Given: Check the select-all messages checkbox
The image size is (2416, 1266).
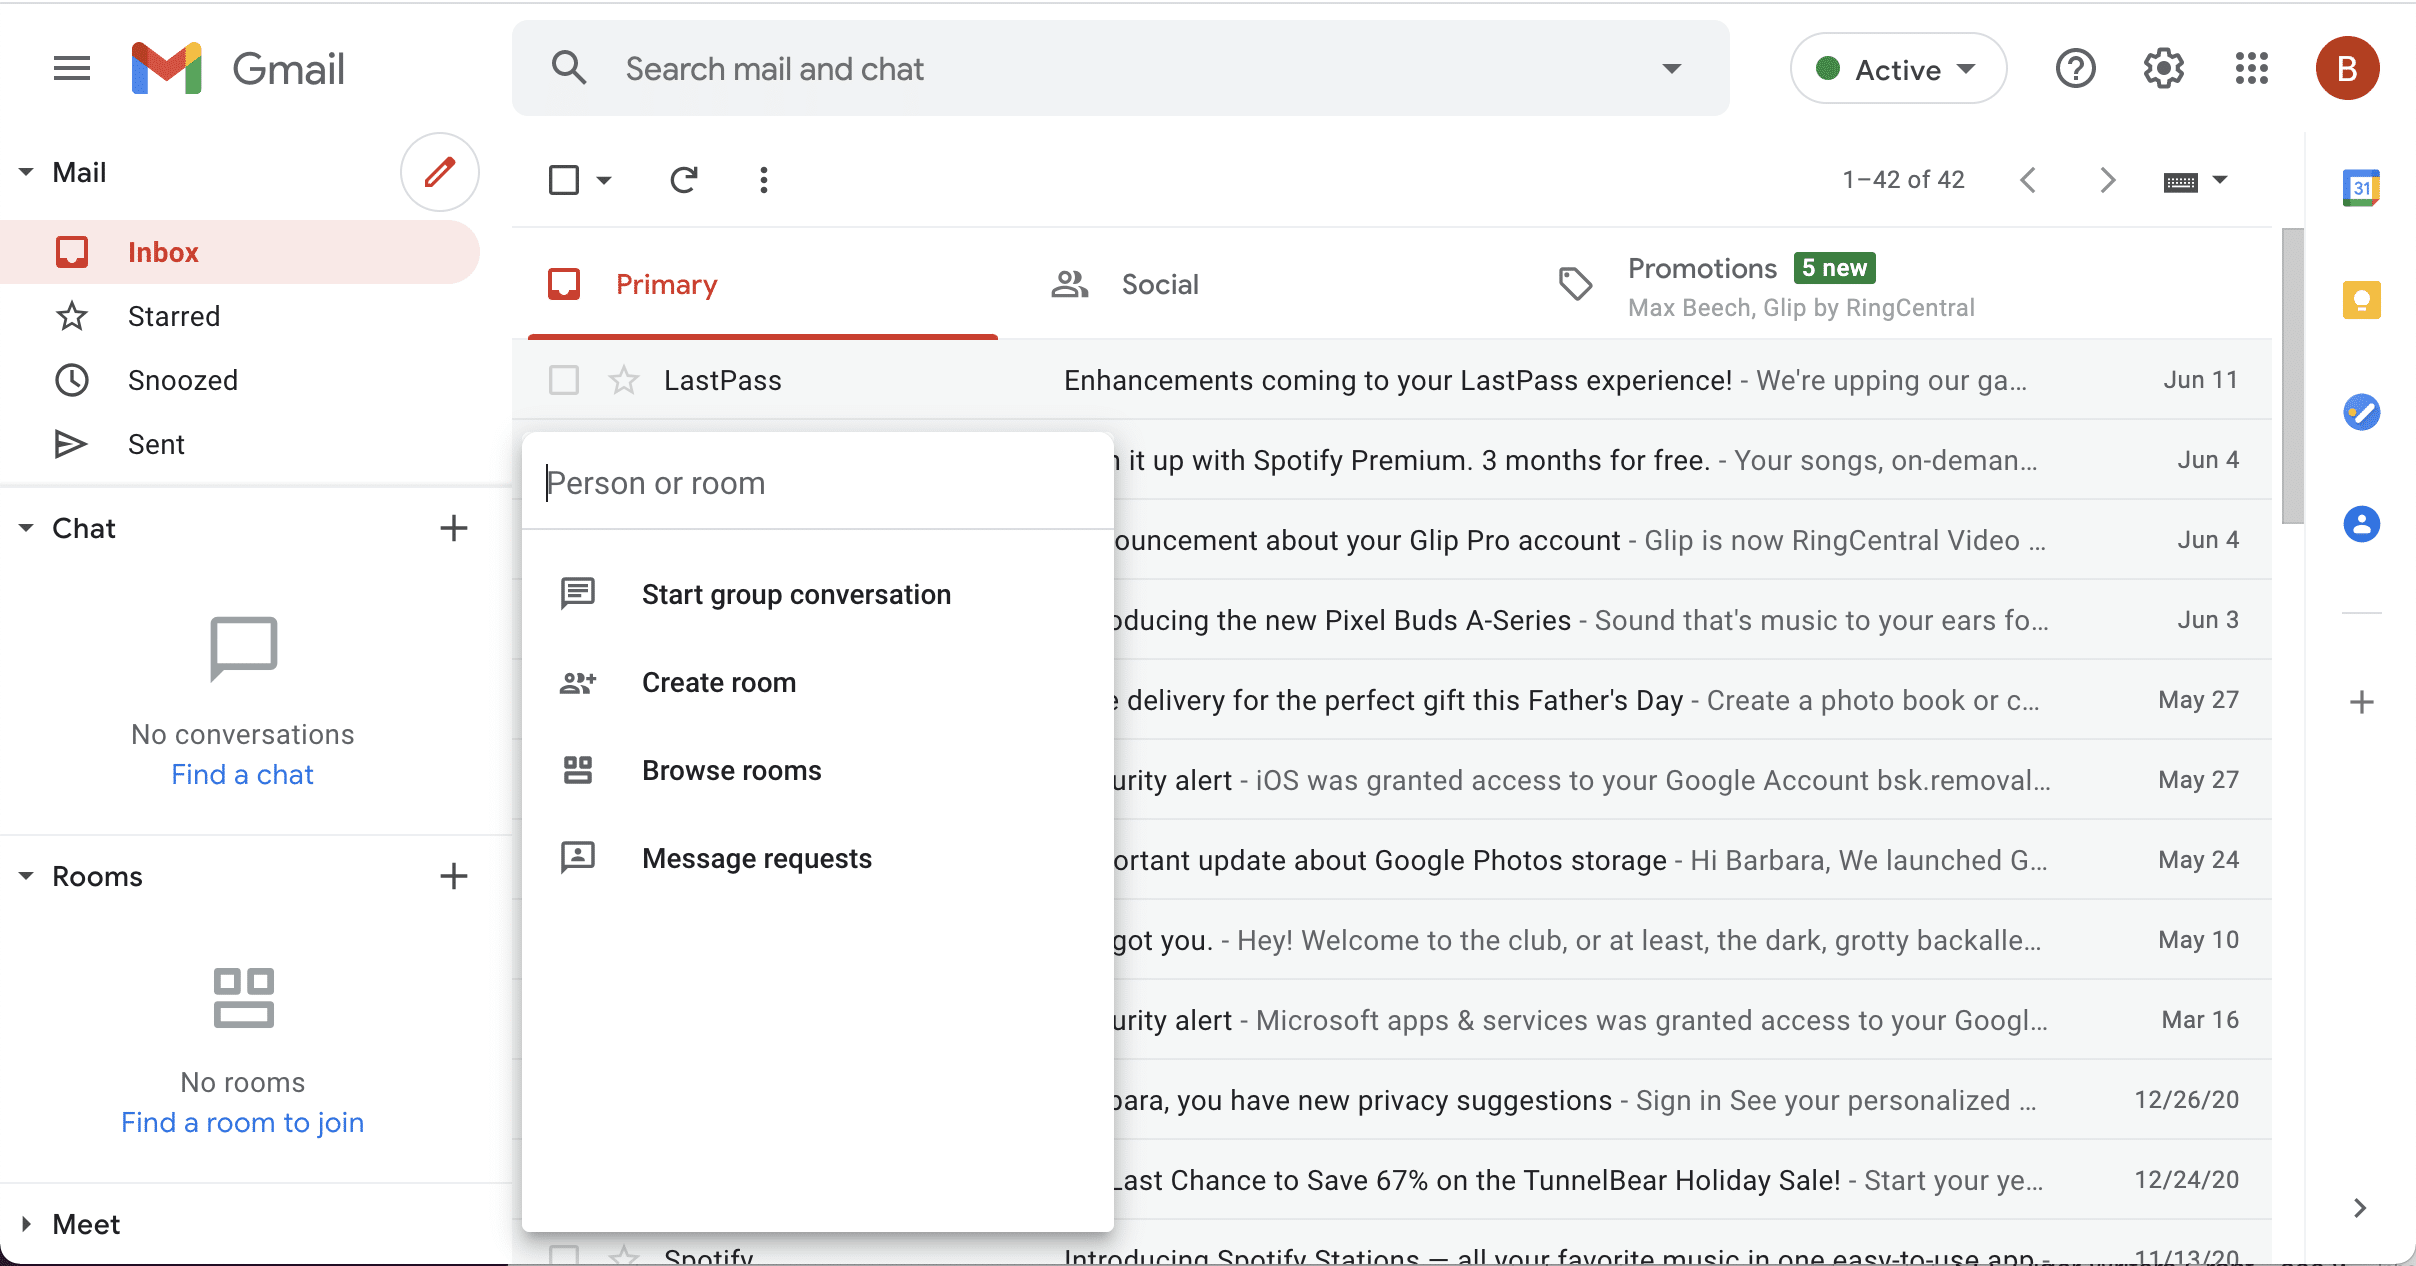Looking at the screenshot, I should pos(564,180).
